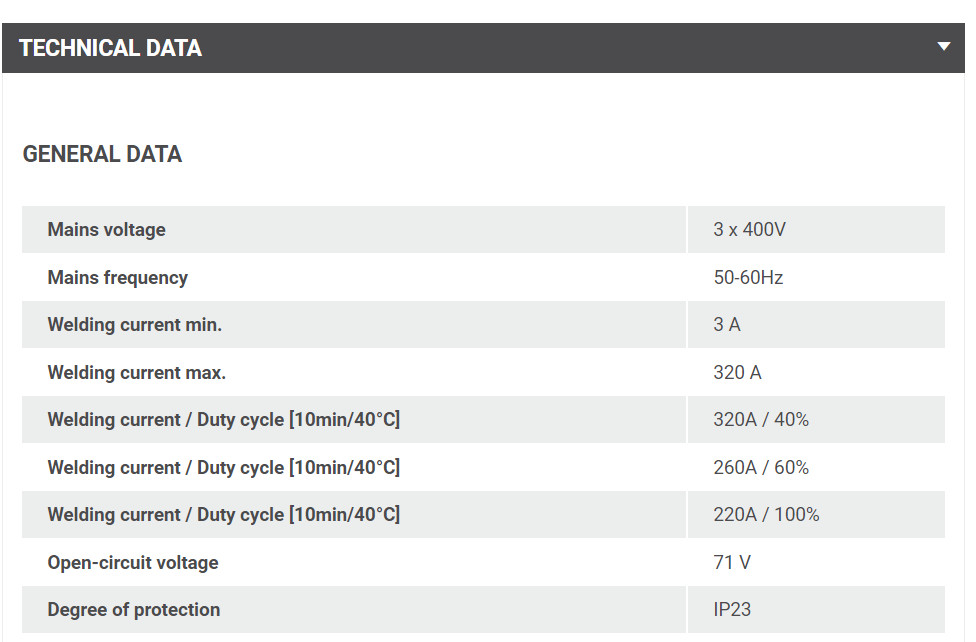Select the 260A / 60% duty cycle value
This screenshot has height=642, width=976.
[x=761, y=467]
